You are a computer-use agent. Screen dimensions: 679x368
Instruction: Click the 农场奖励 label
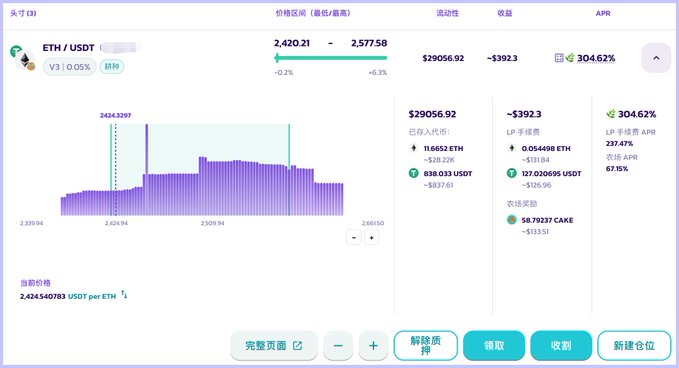click(522, 203)
